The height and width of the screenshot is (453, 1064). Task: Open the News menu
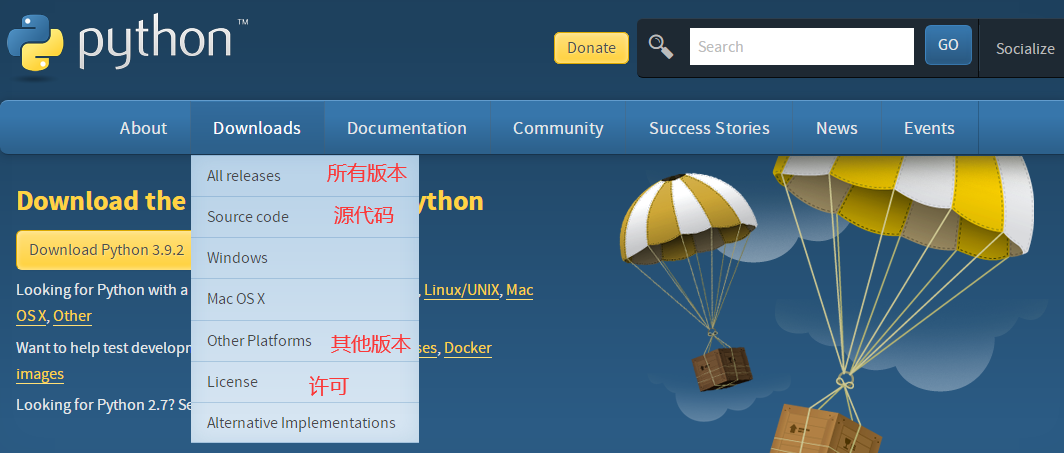coord(837,128)
